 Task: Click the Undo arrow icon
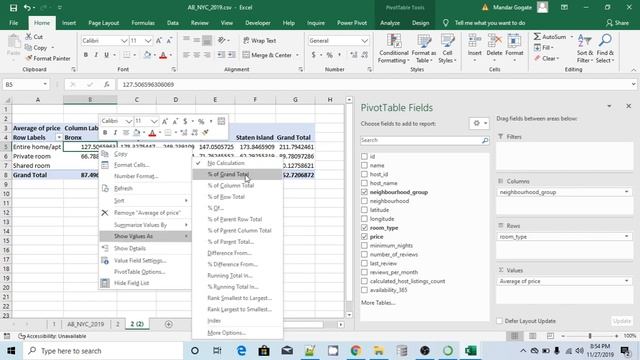coord(27,8)
